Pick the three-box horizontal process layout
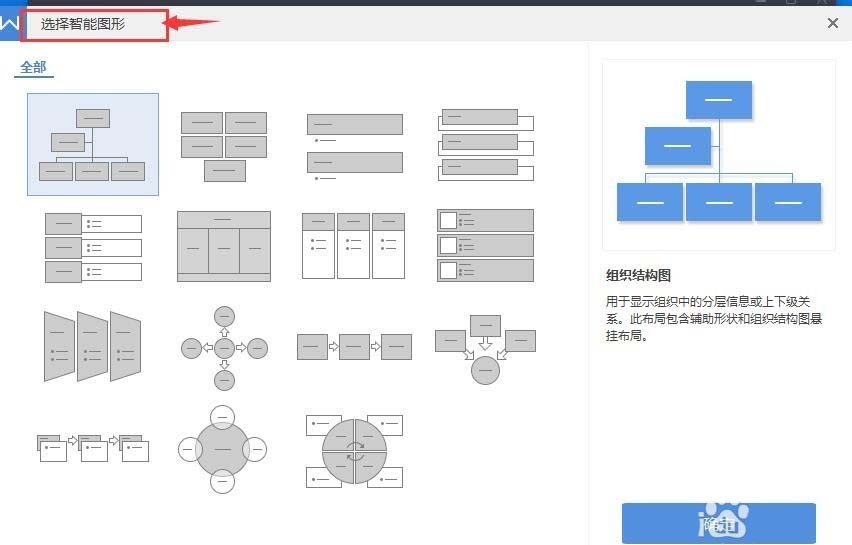 click(x=354, y=347)
